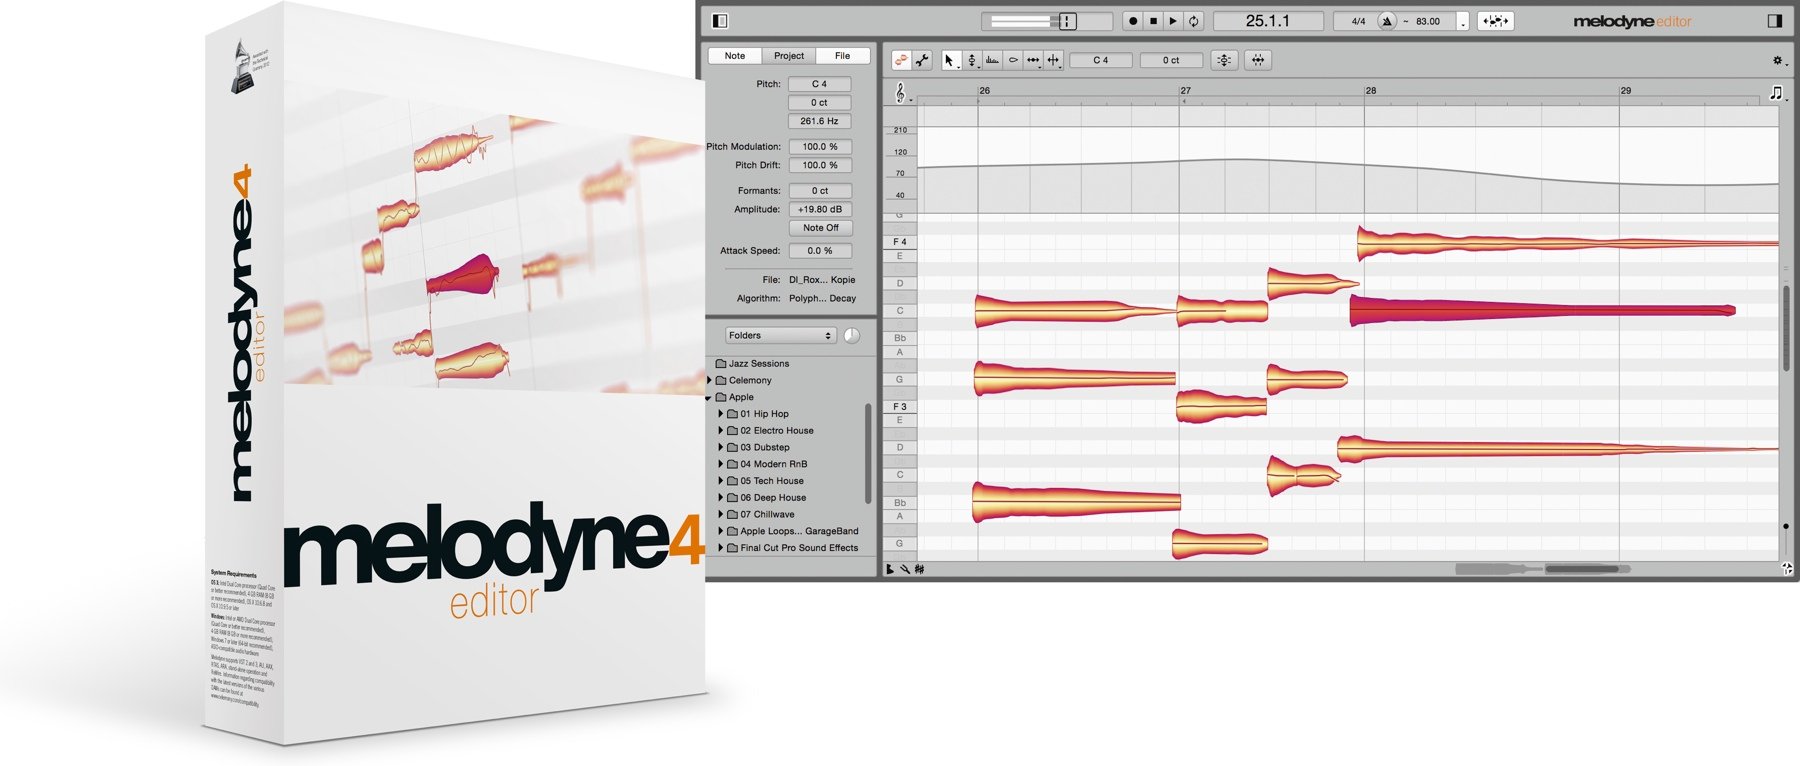1800x766 pixels.
Task: Open the treble clef pitch grid menu
Action: pos(901,93)
